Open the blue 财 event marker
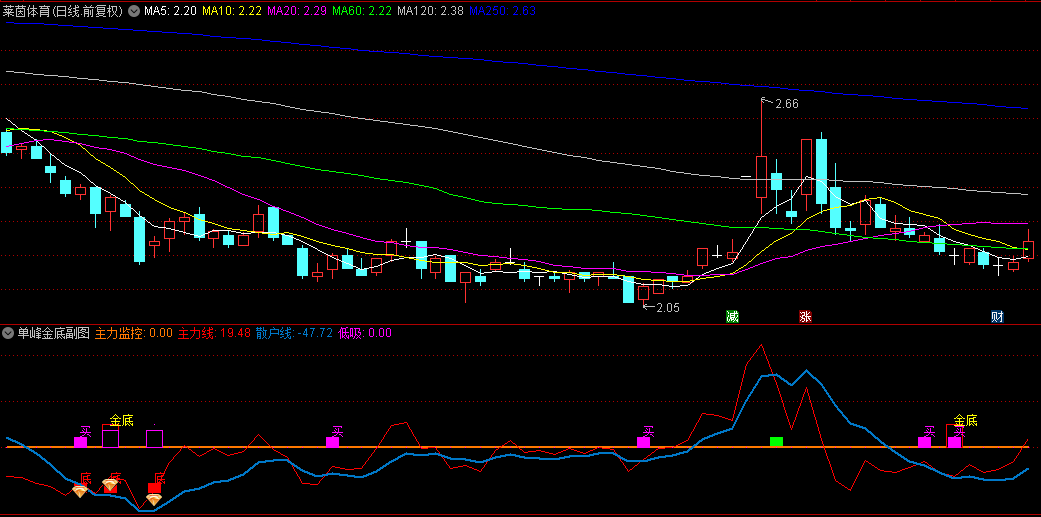1041x517 pixels. [997, 317]
